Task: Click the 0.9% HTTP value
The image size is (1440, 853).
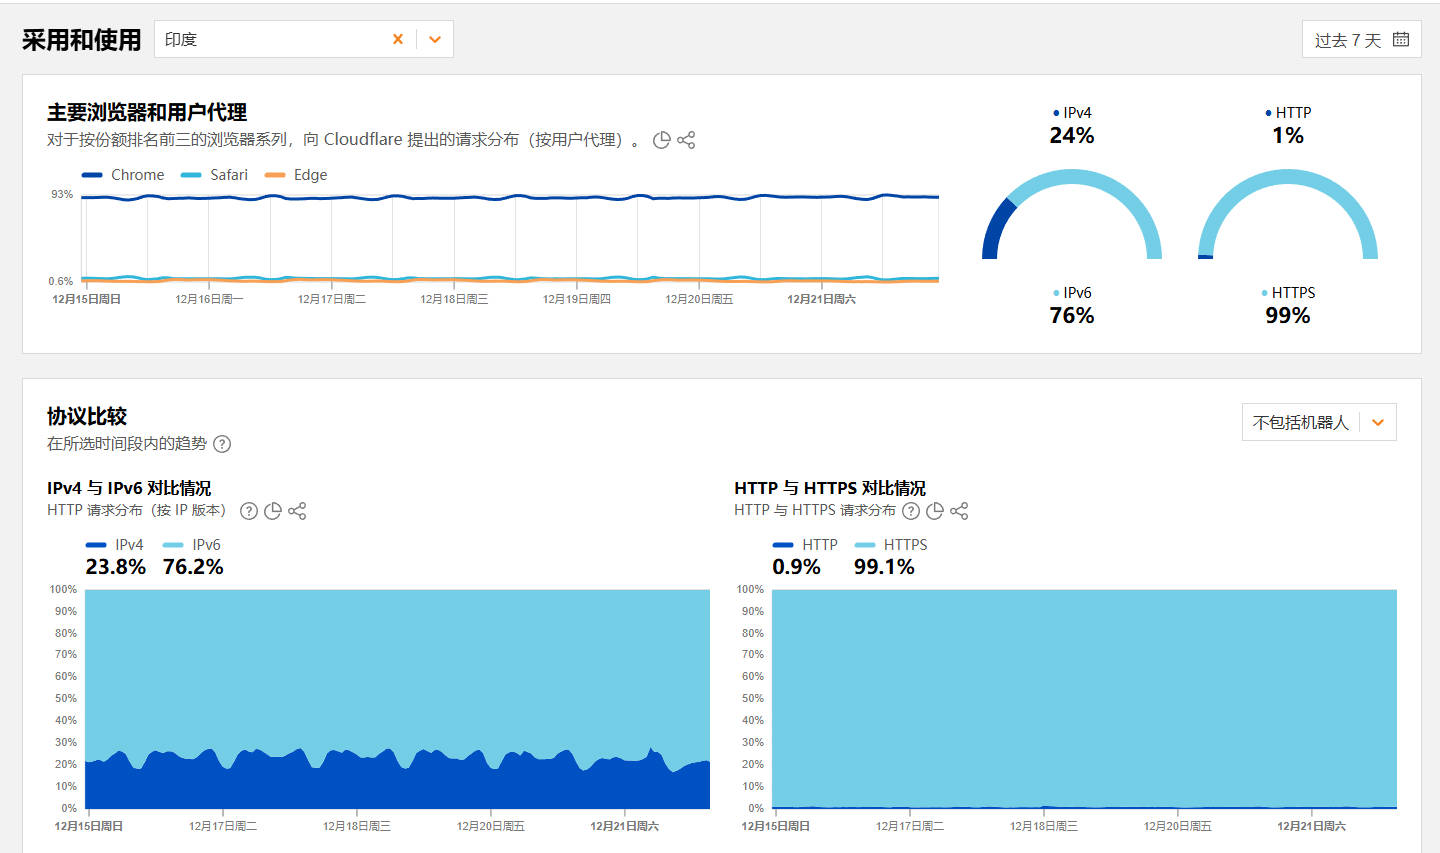Action: pyautogui.click(x=796, y=567)
